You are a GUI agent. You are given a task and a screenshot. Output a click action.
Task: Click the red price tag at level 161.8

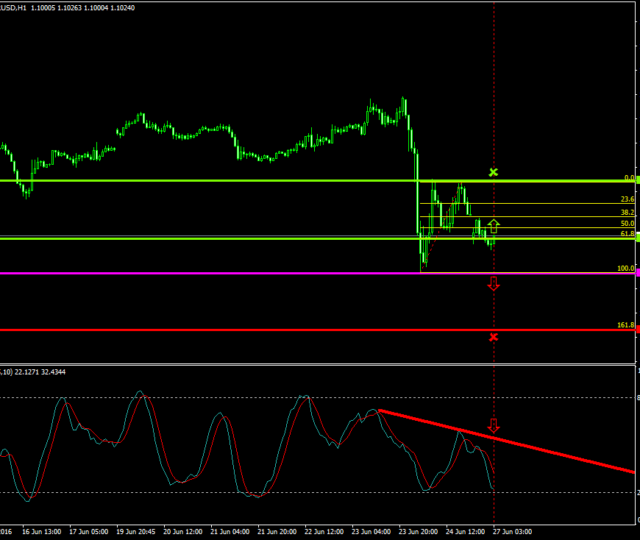pyautogui.click(x=637, y=329)
